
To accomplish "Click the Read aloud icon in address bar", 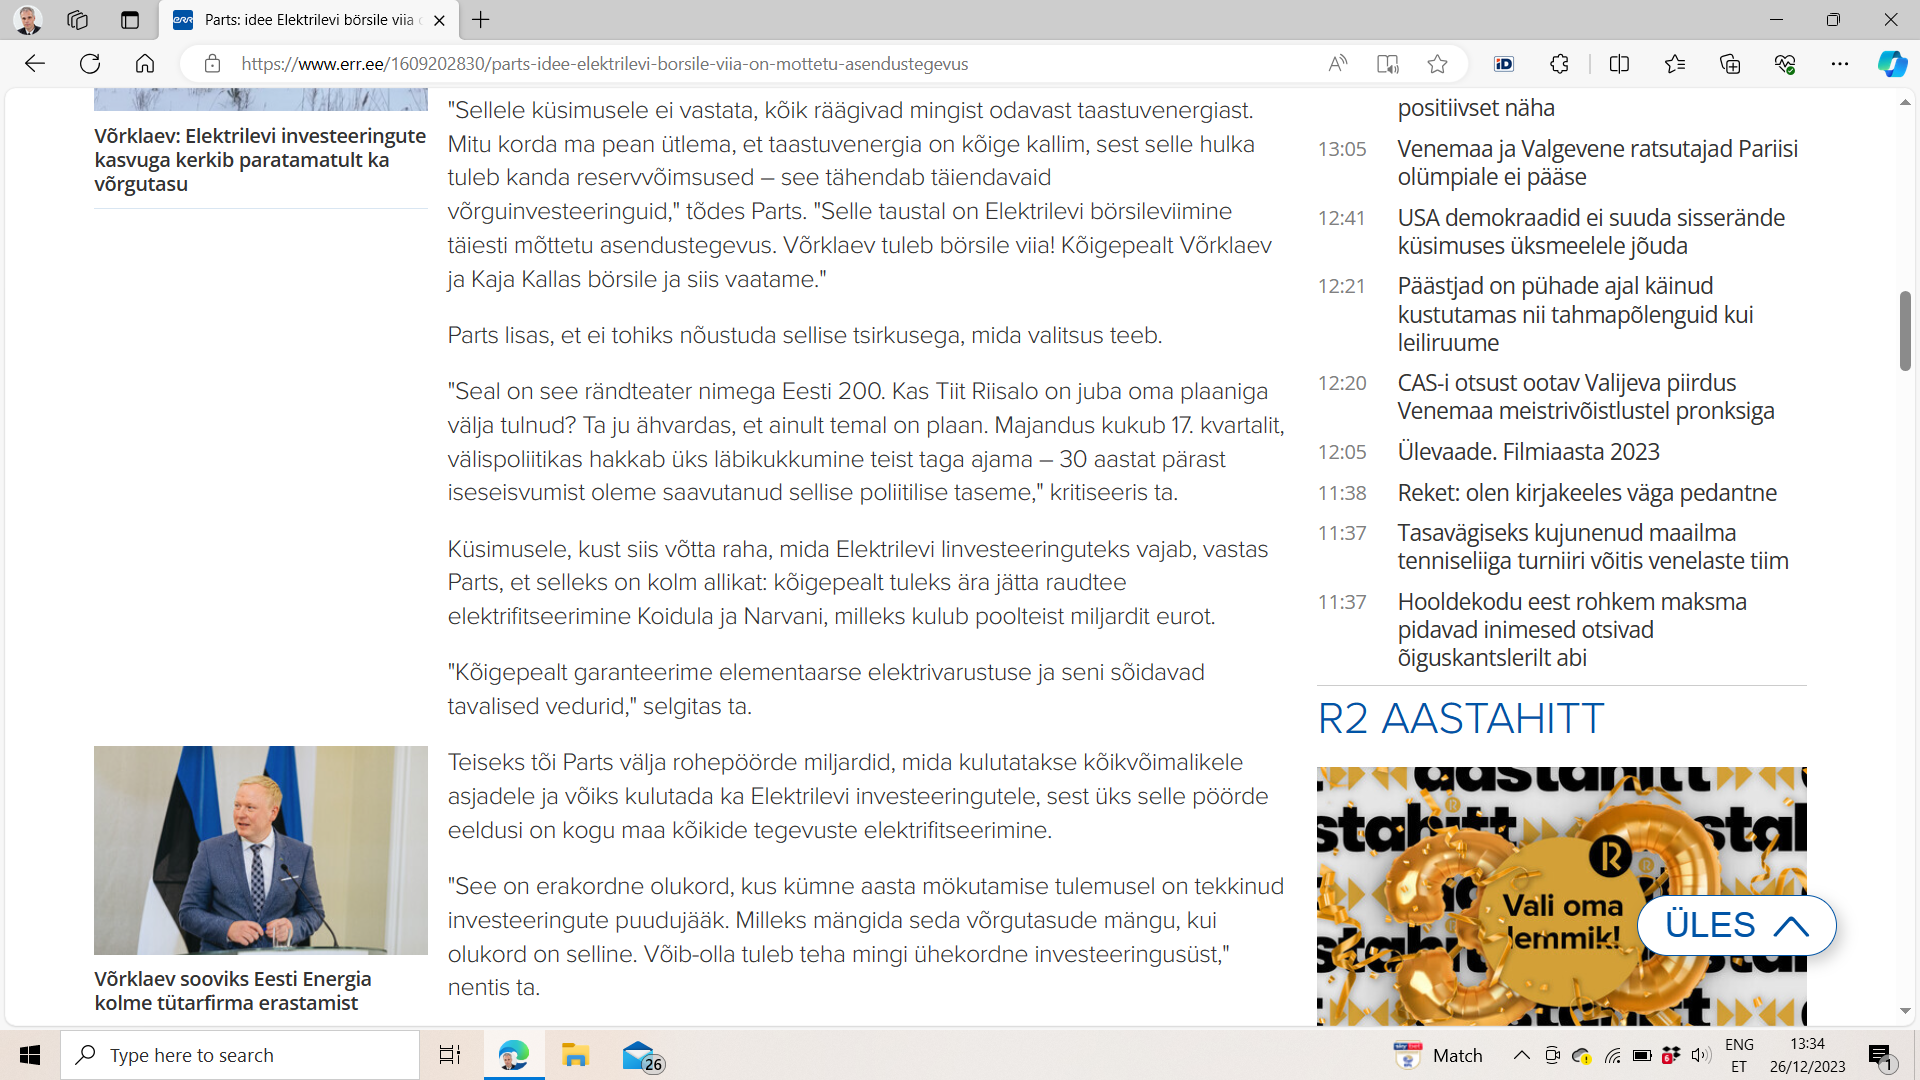I will 1337,64.
